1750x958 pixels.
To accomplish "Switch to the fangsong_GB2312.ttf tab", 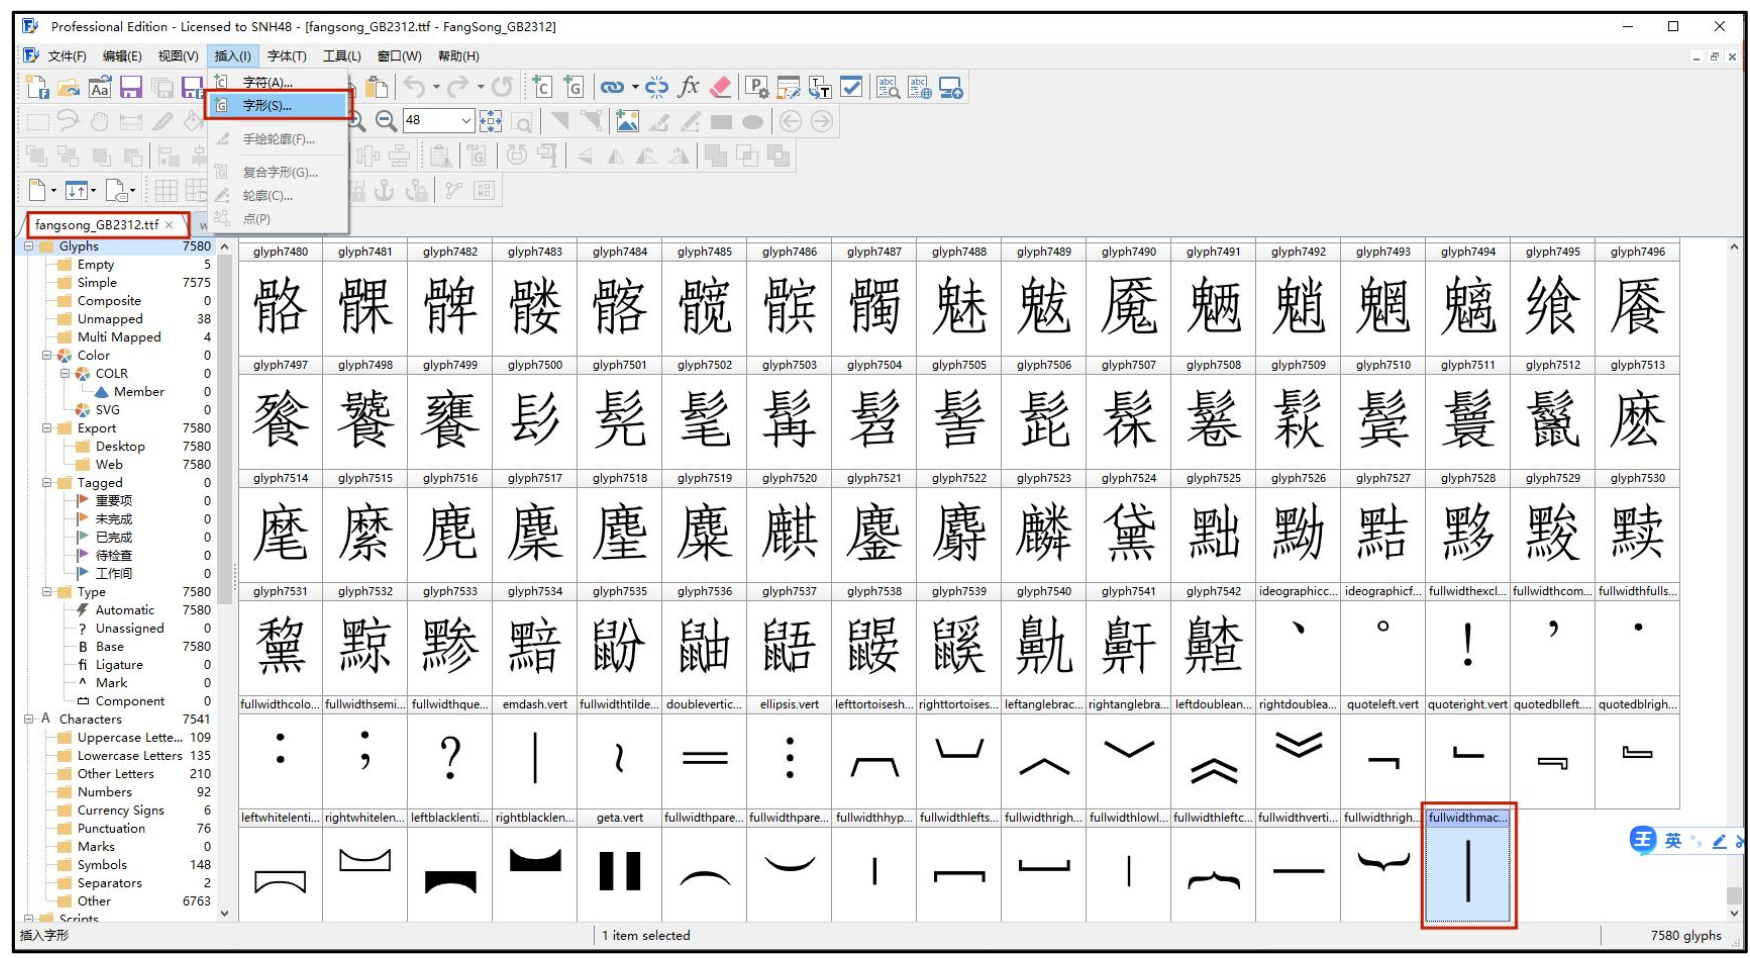I will (x=96, y=224).
